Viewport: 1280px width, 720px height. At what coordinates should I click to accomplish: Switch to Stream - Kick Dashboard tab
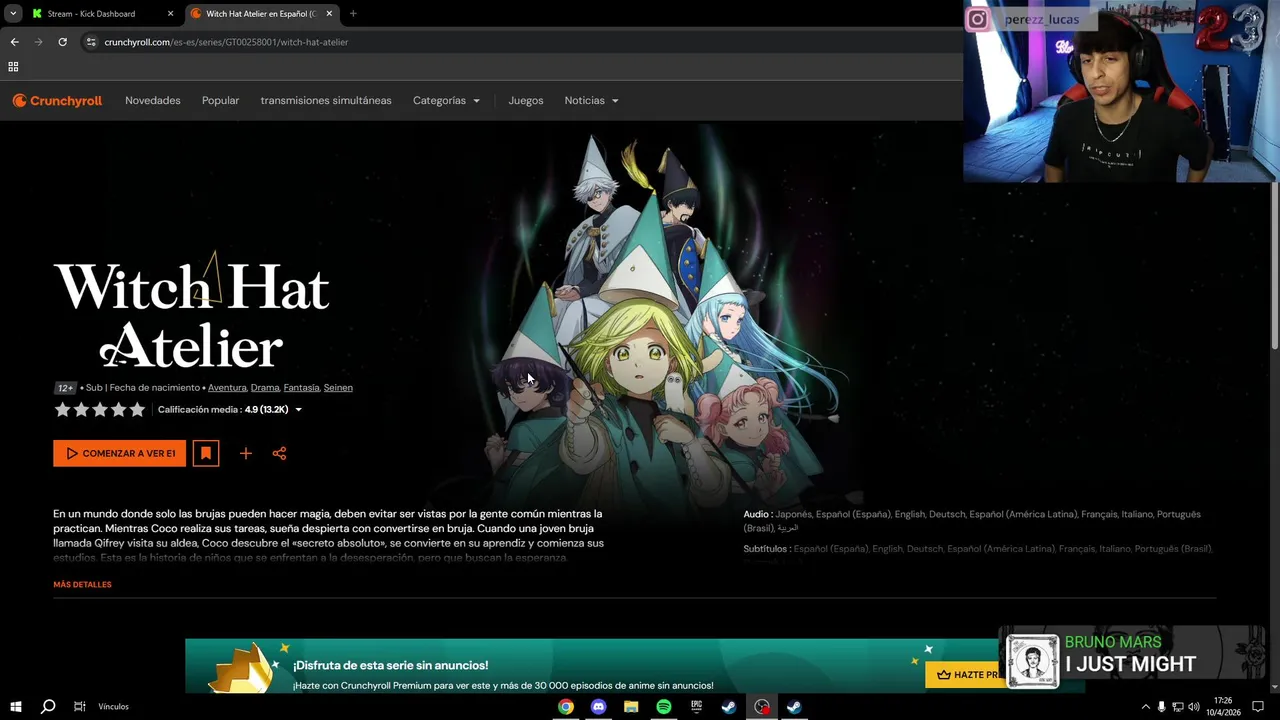point(102,14)
